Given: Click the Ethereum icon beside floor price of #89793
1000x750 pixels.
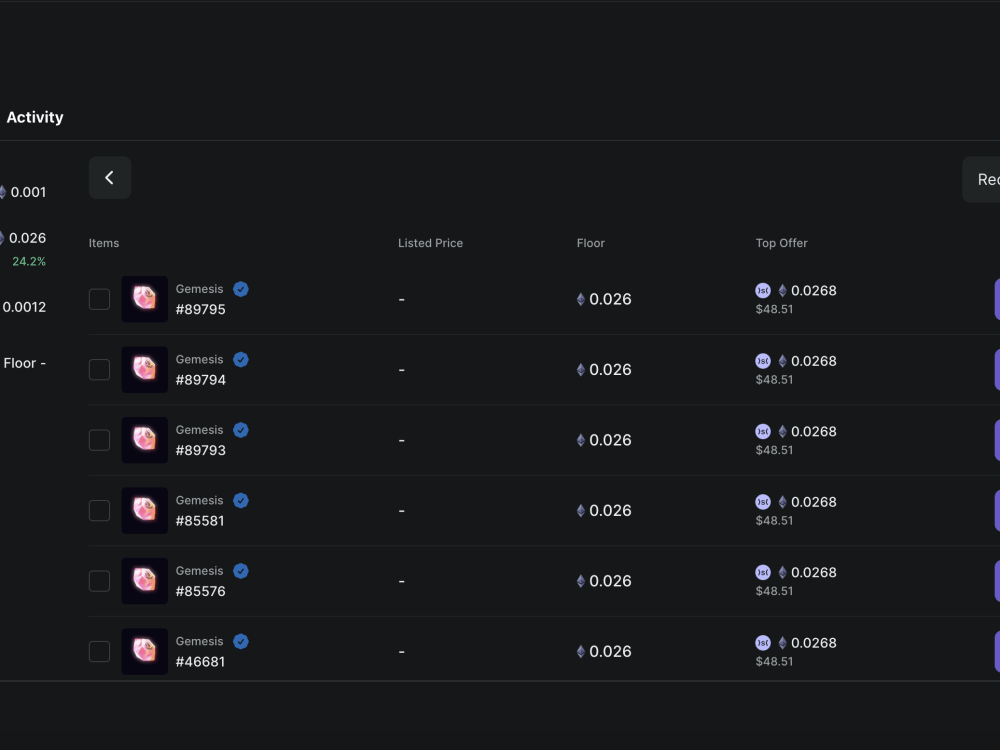Looking at the screenshot, I should (581, 440).
